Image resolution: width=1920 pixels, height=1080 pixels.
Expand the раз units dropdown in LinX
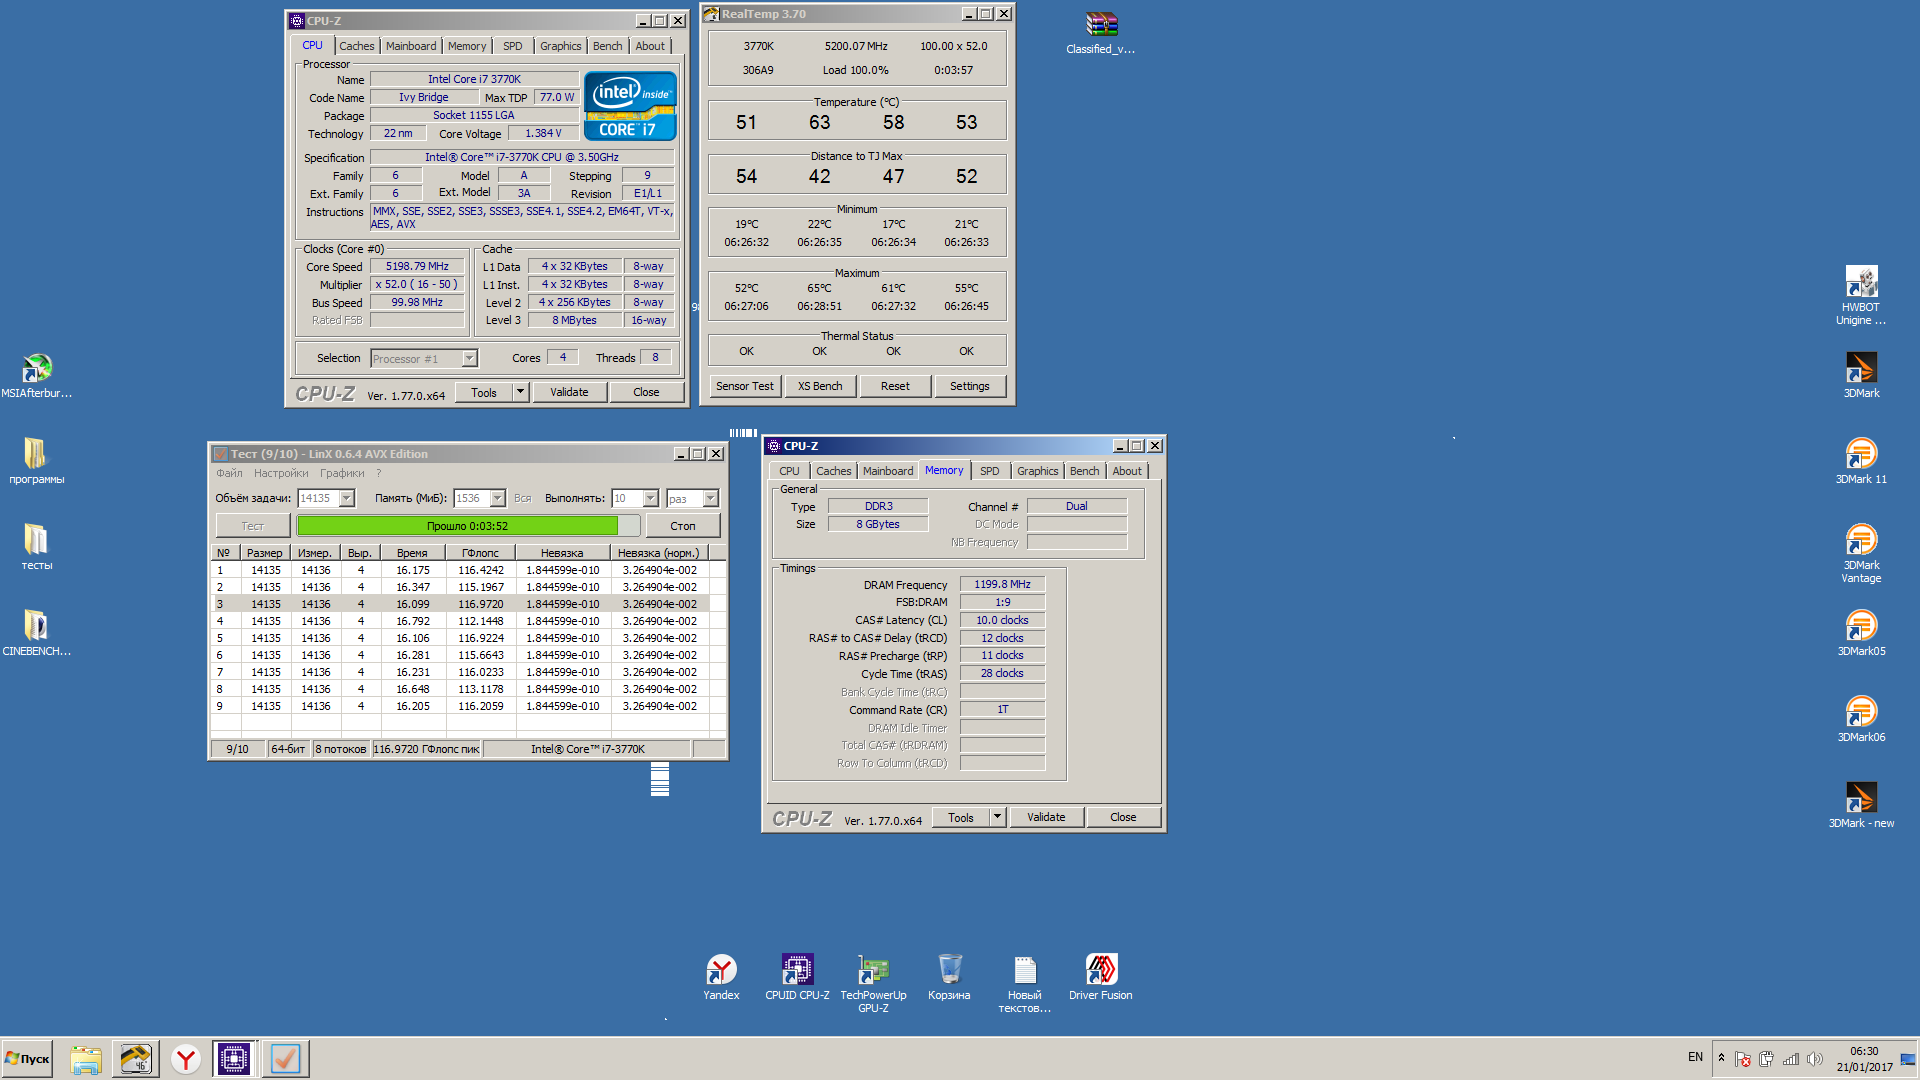tap(711, 498)
